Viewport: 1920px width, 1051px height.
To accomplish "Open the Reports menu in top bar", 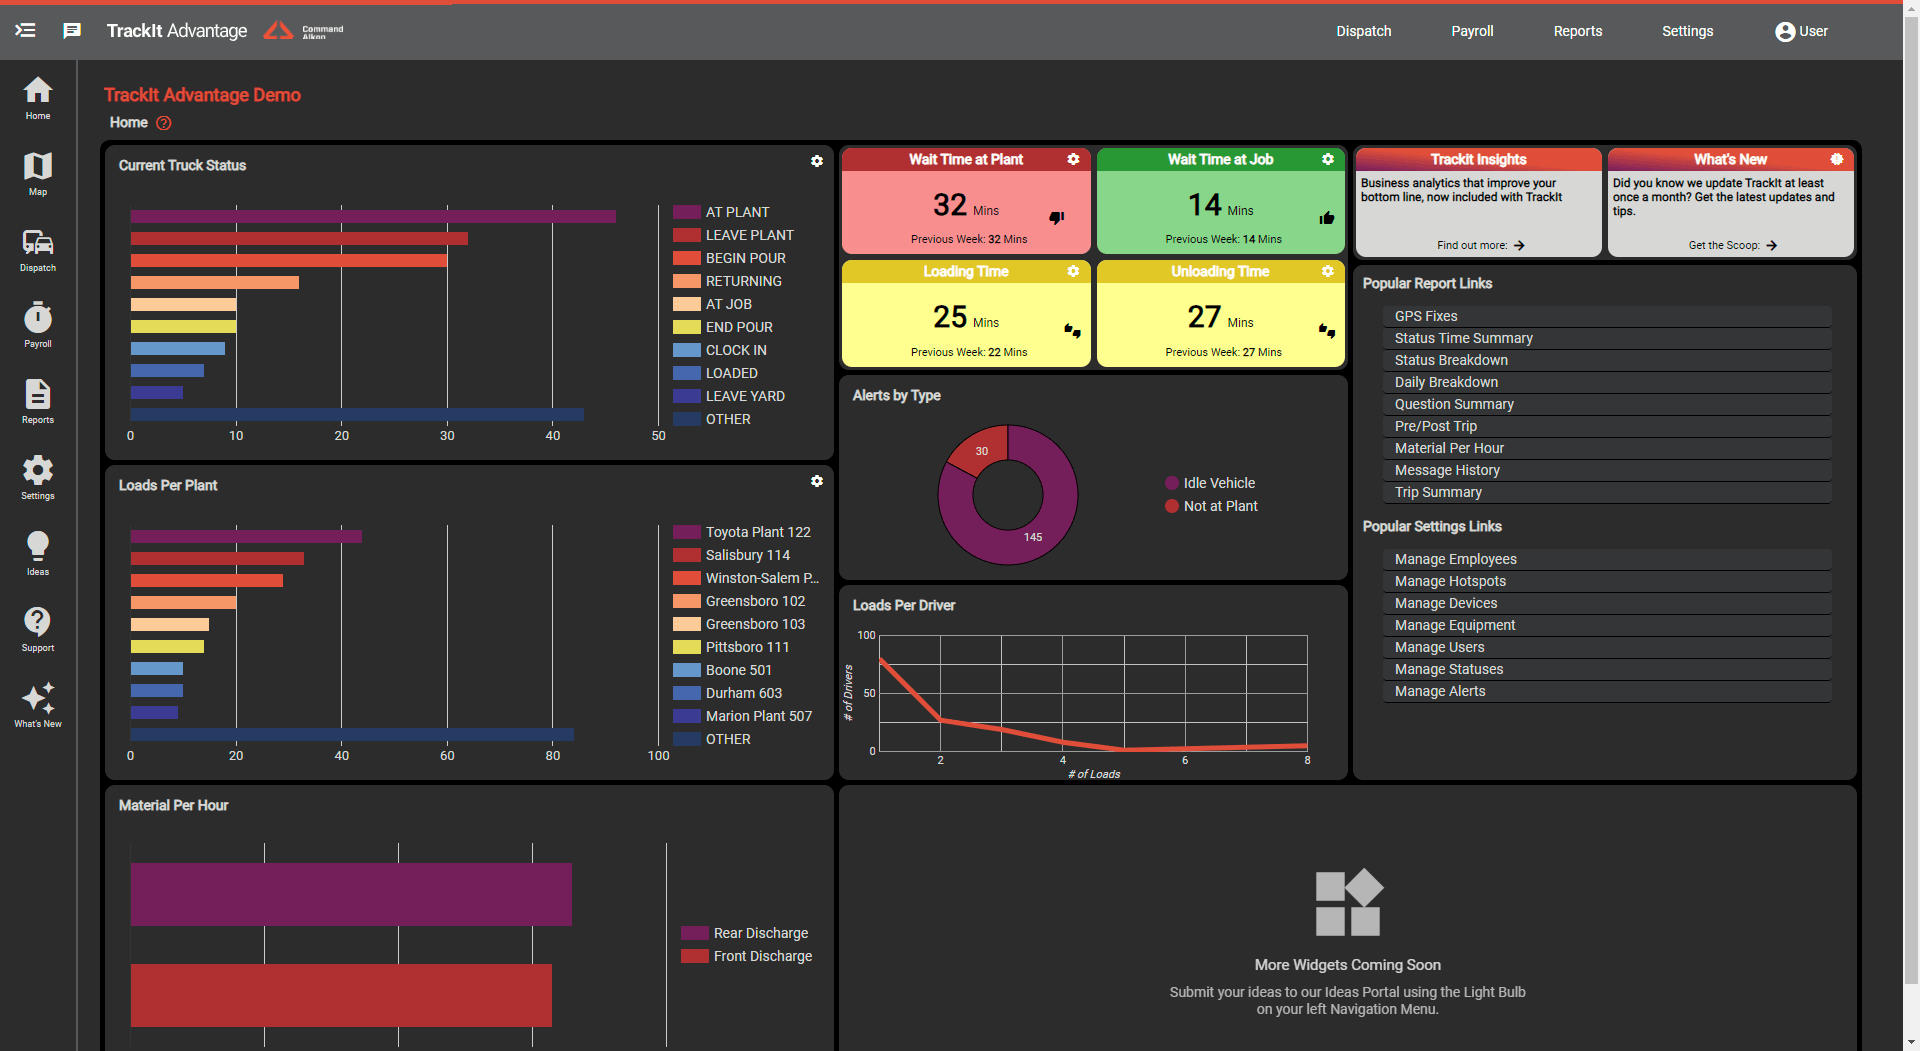I will coord(1578,31).
